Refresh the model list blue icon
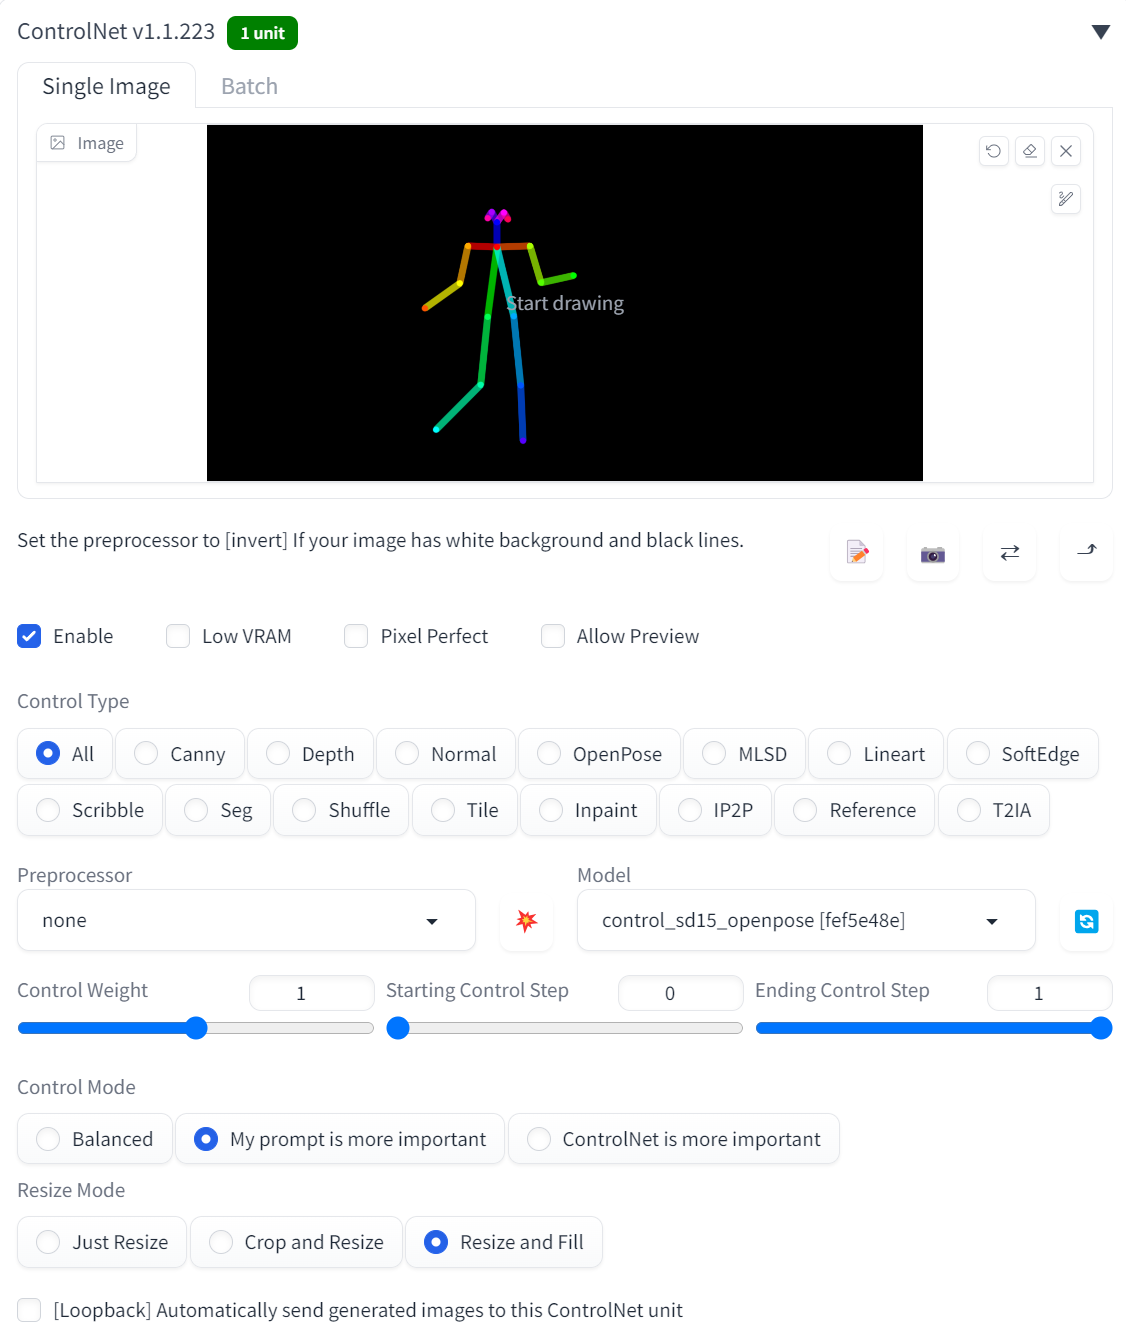Image resolution: width=1126 pixels, height=1334 pixels. click(x=1087, y=921)
